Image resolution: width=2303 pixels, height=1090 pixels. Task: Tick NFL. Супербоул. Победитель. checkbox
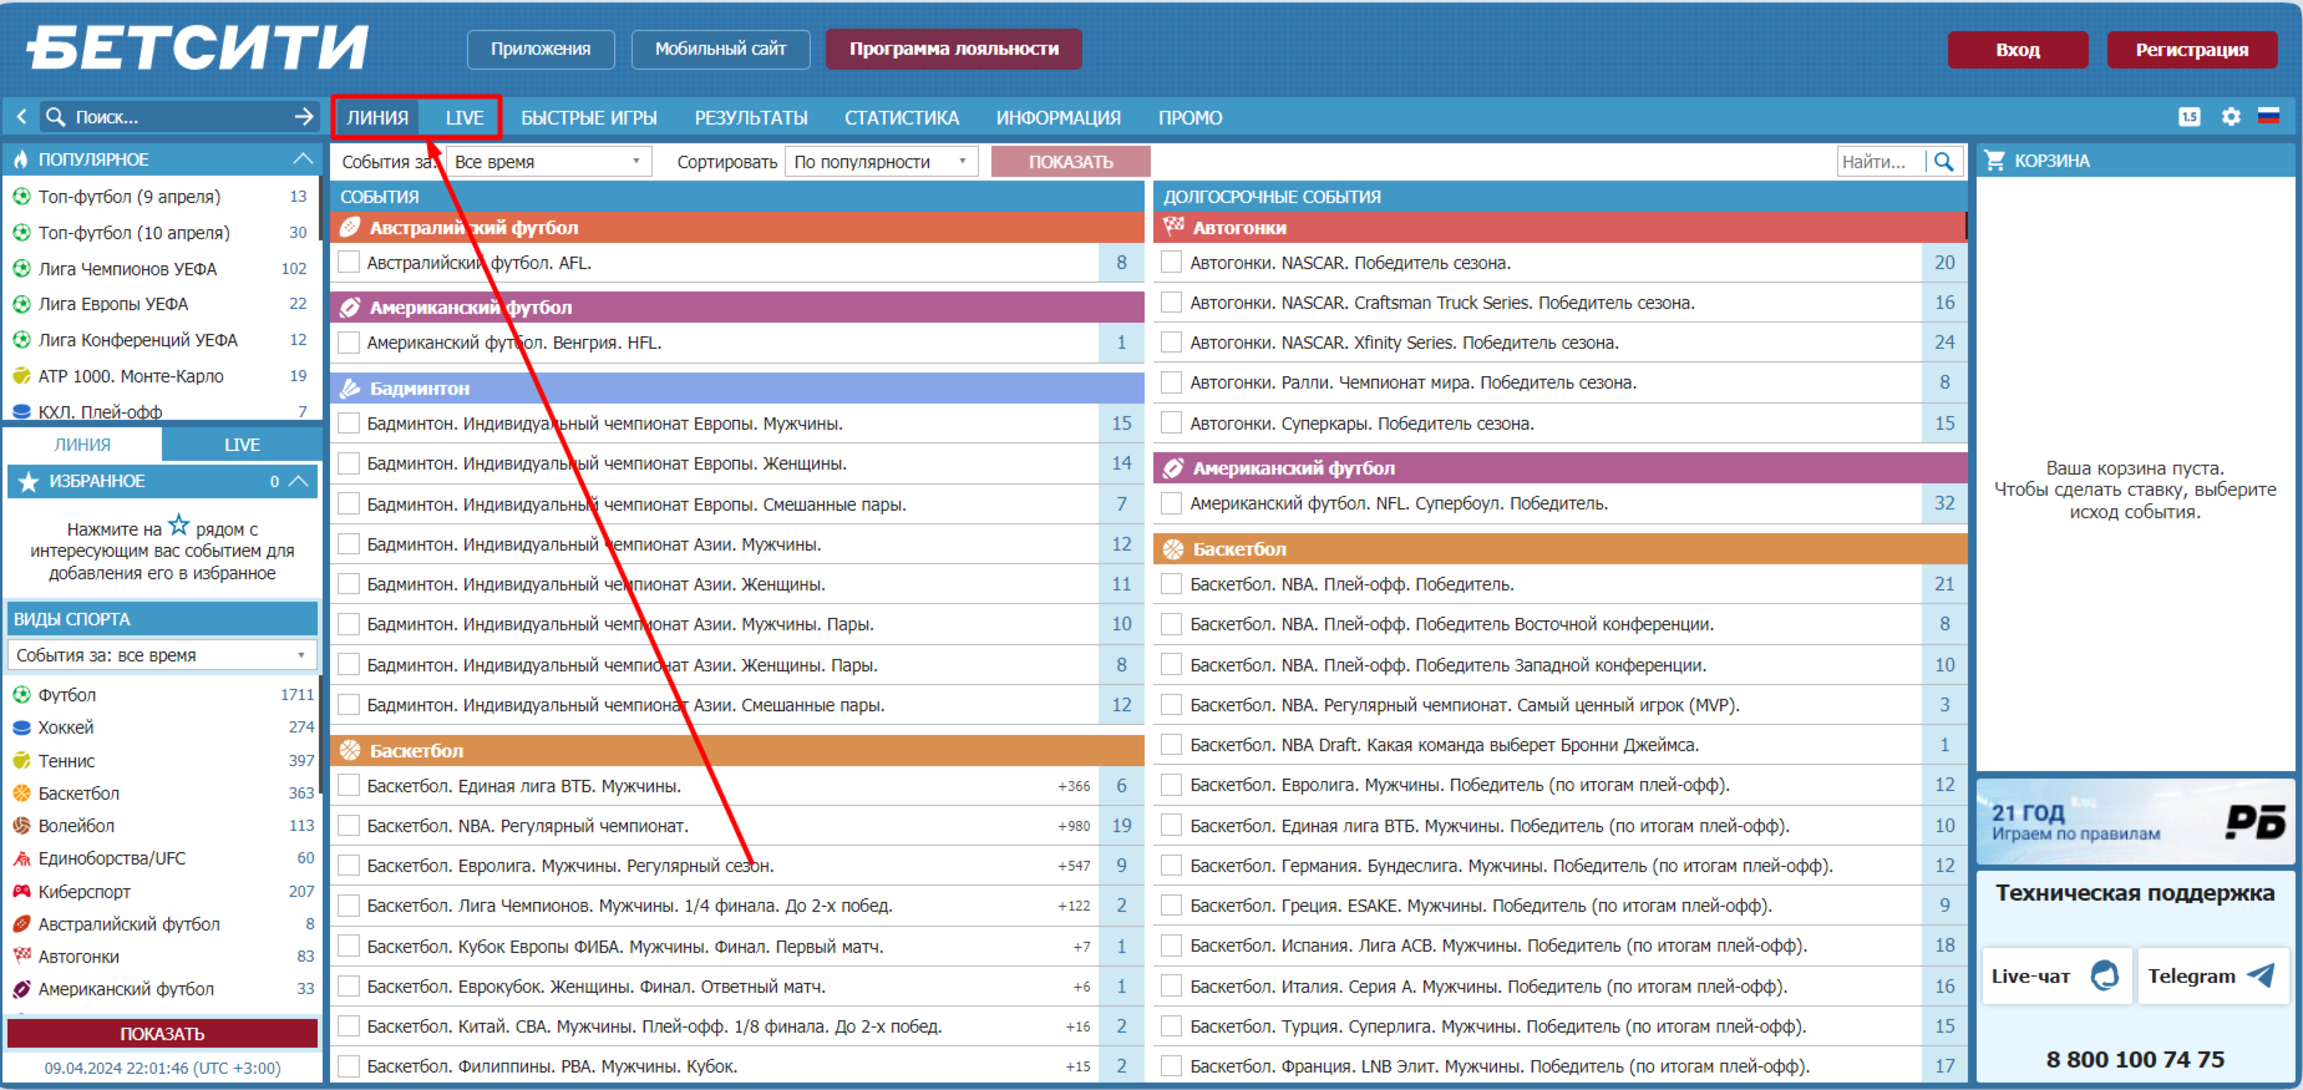pos(1171,504)
